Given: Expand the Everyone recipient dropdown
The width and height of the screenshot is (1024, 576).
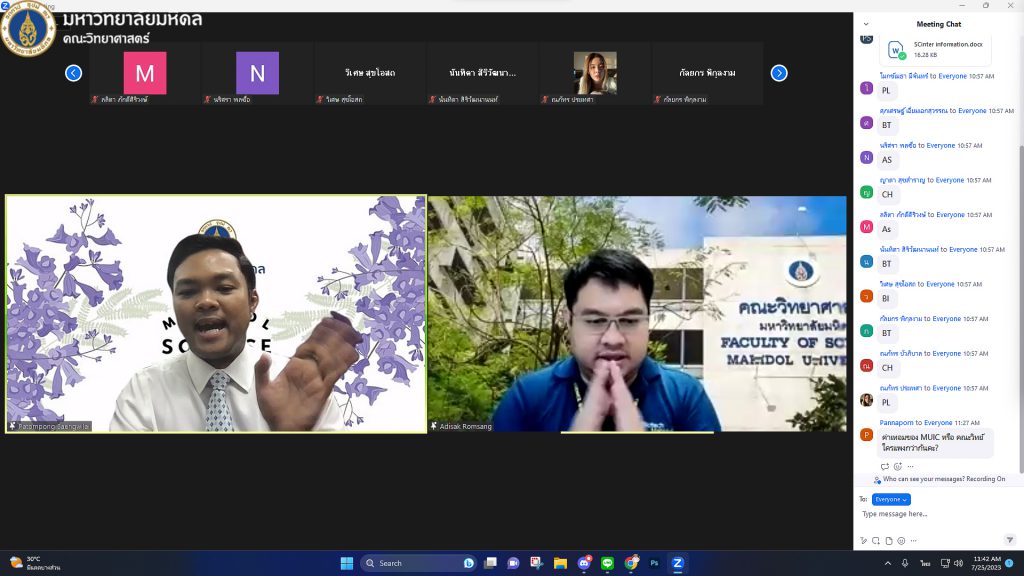Looking at the screenshot, I should [891, 499].
